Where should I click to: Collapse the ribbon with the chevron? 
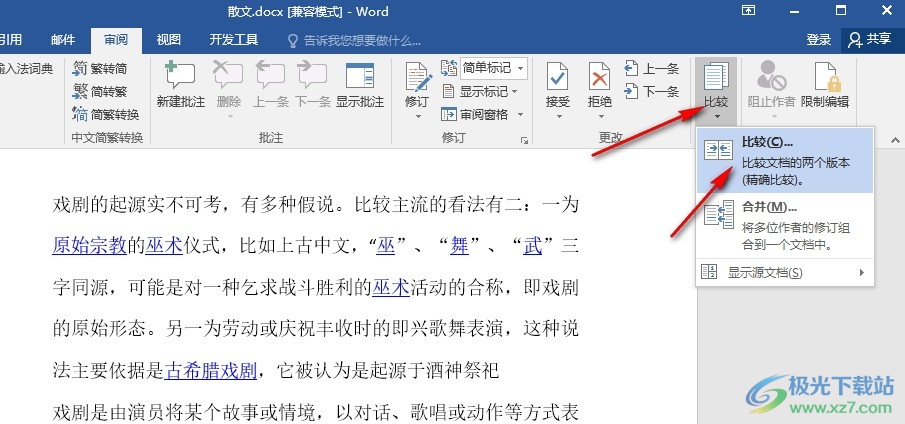click(x=895, y=140)
